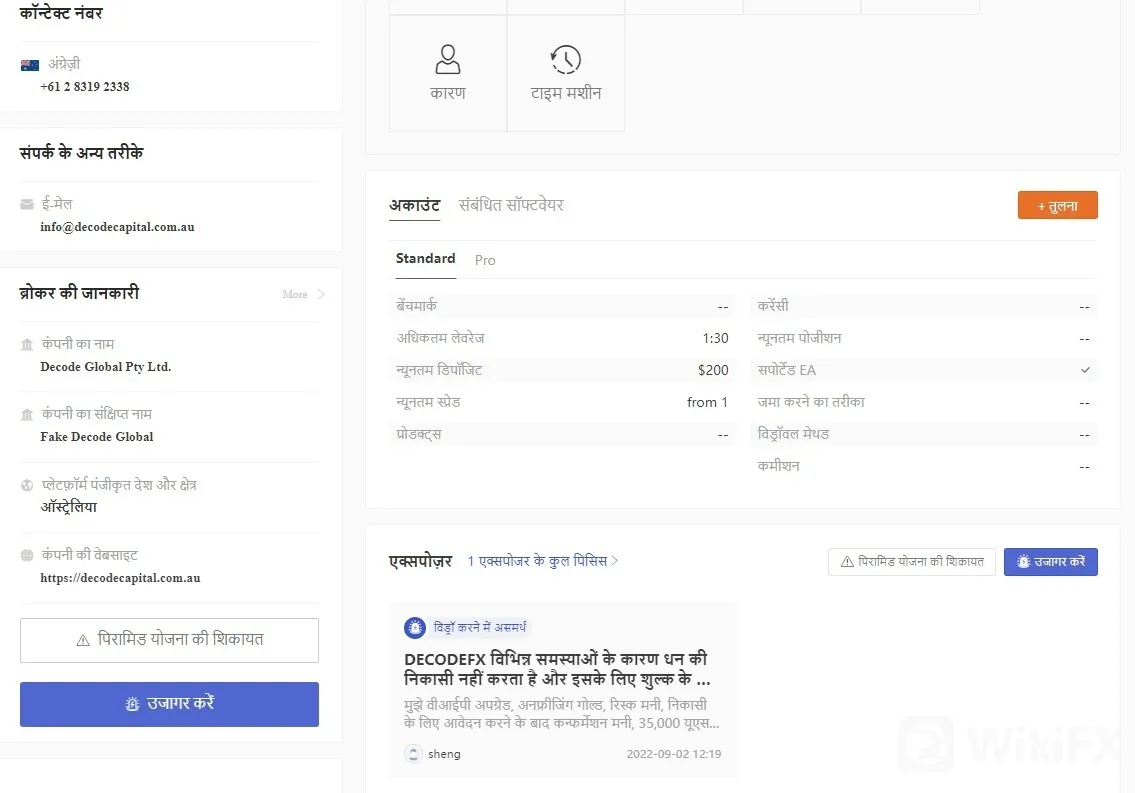Viewport: 1135px width, 793px height.
Task: Click the न्यूनतम स्प्रेड label
Action: click(429, 402)
